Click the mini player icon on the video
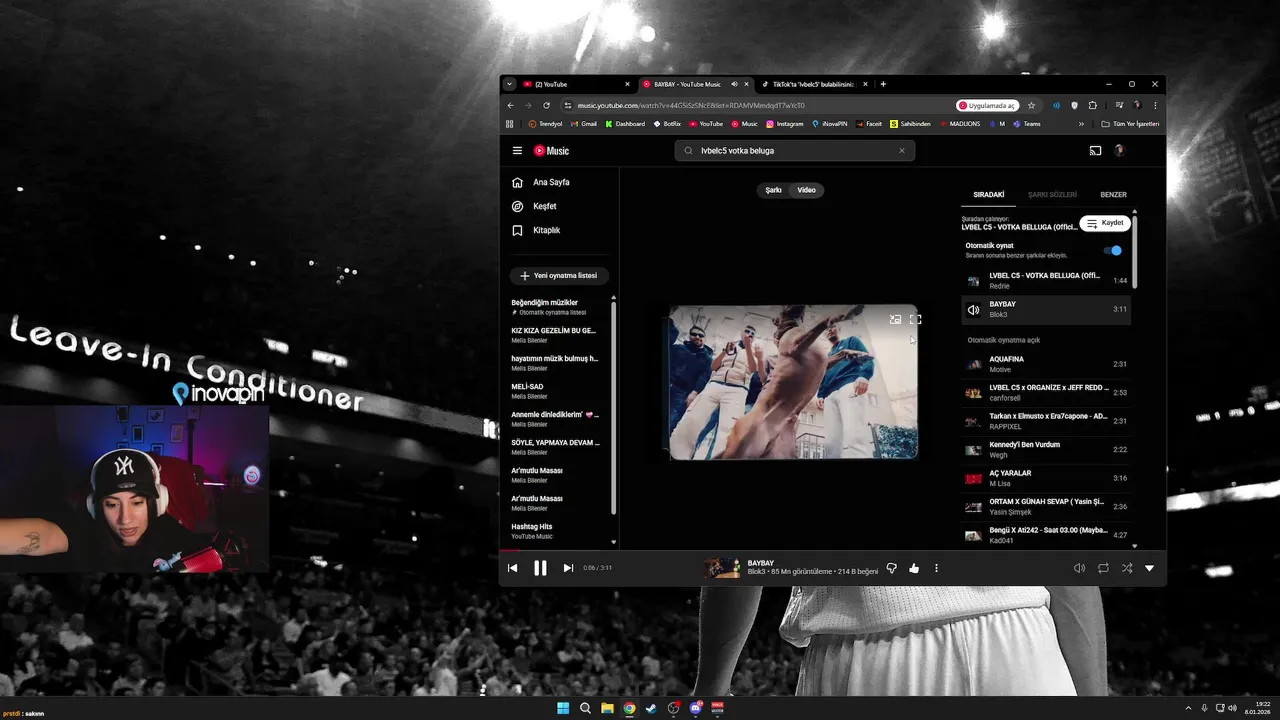Screen dimensions: 1280x720 pos(895,320)
